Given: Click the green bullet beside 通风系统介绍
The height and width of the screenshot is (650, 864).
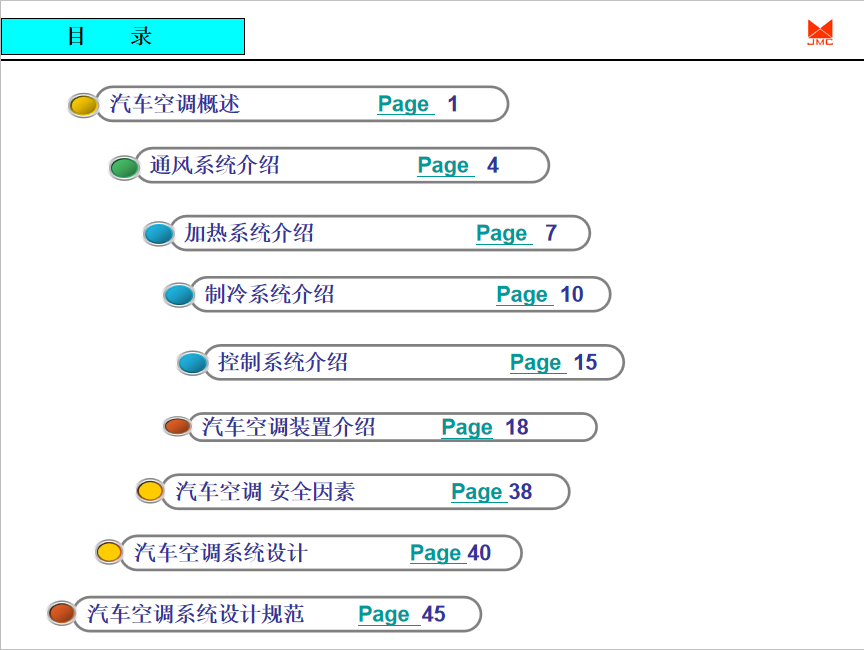Looking at the screenshot, I should (124, 167).
